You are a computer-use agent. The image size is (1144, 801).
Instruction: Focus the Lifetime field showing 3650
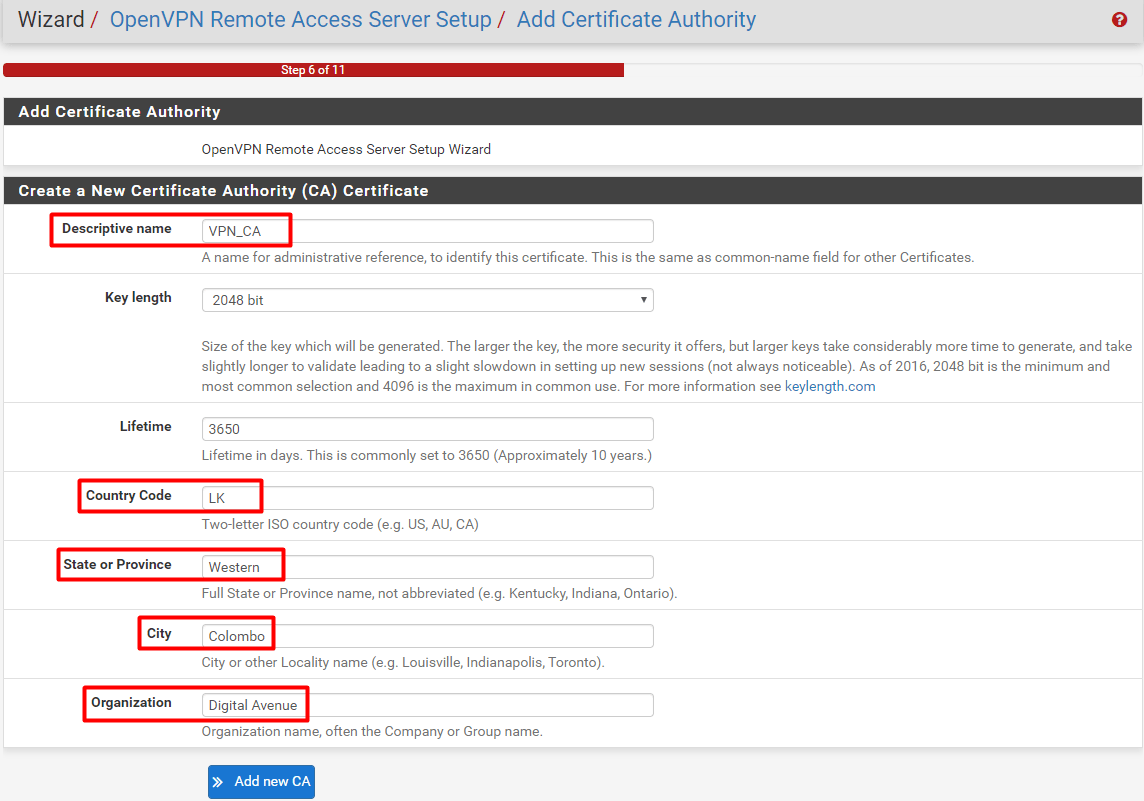point(427,429)
